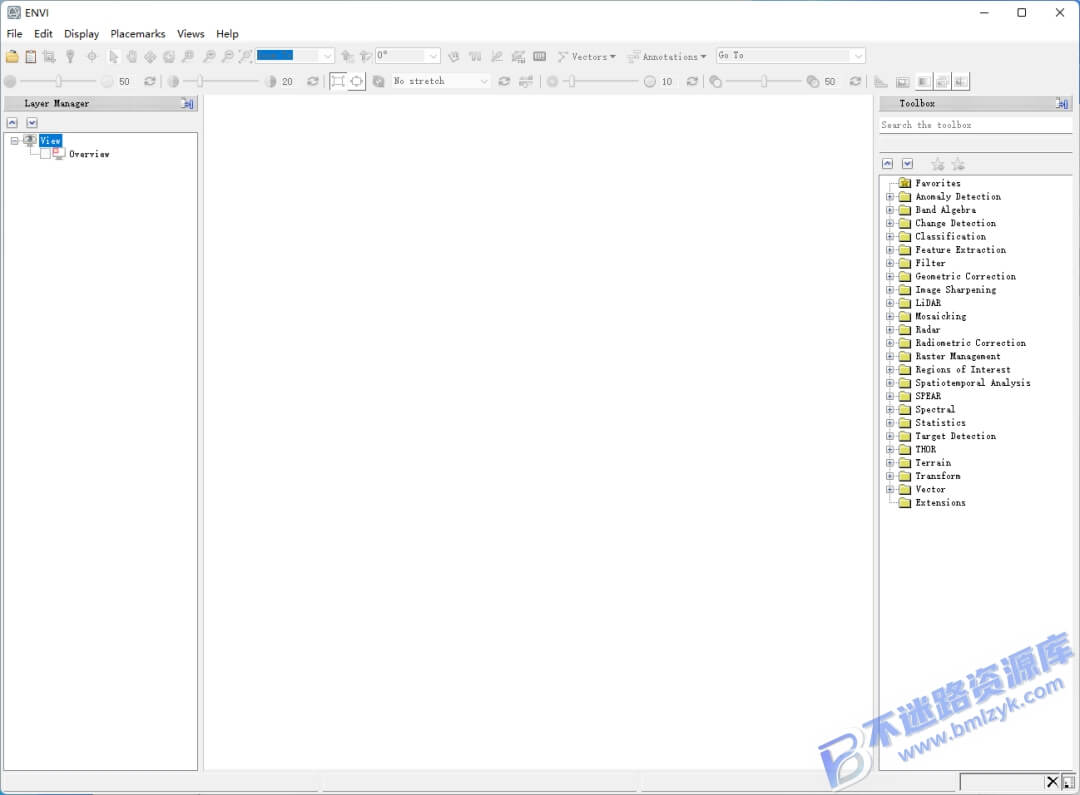Collapse all Toolbox folders
Viewport: 1080px width, 795px height.
pos(888,164)
